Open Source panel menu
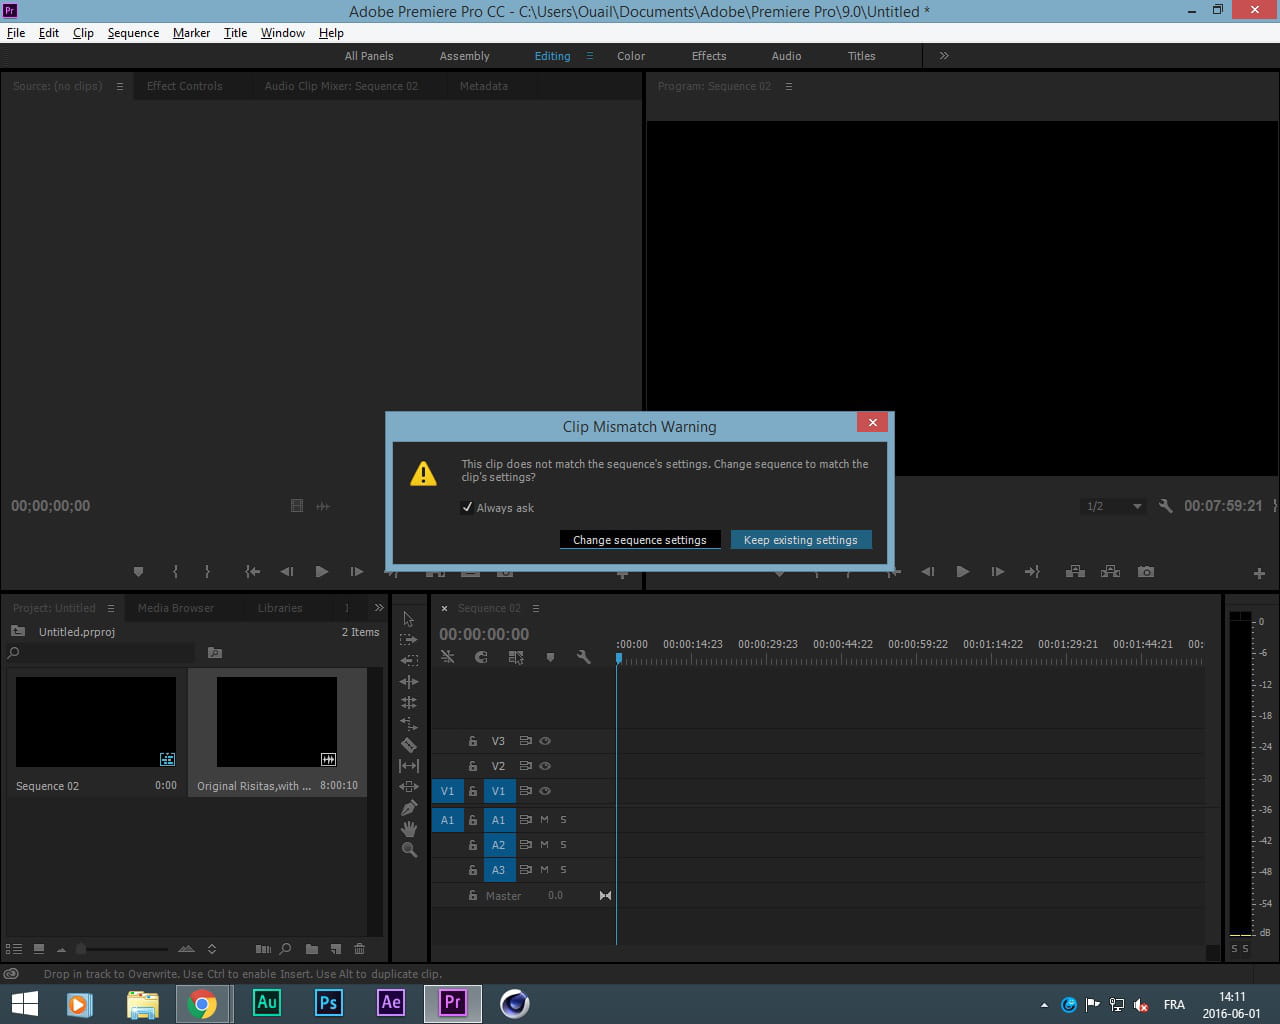The height and width of the screenshot is (1024, 1280). (x=120, y=86)
